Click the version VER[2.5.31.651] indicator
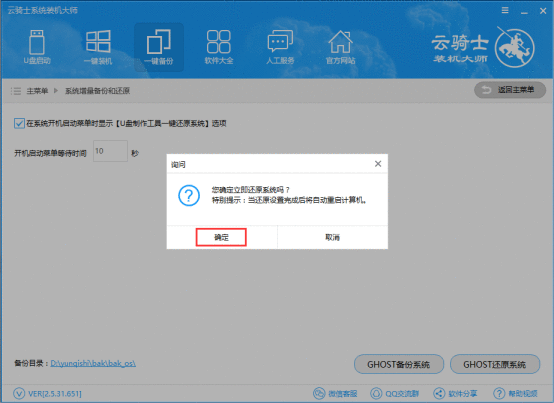 (47, 393)
